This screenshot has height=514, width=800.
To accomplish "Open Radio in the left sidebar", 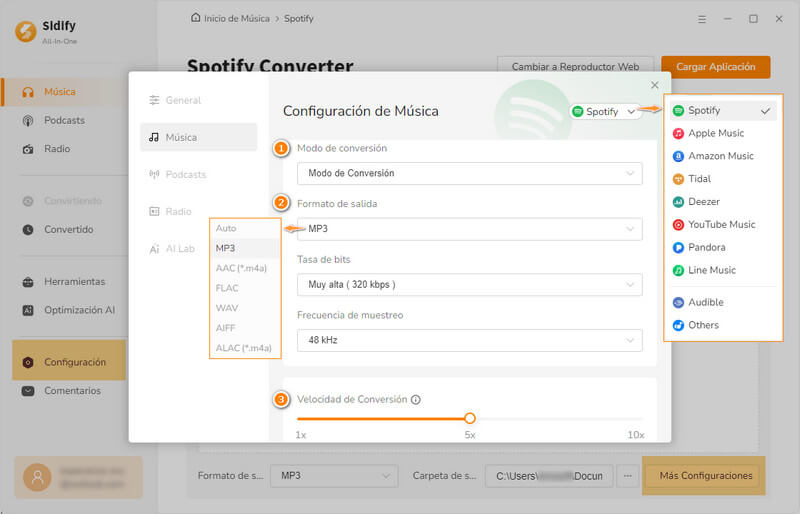I will [x=57, y=149].
